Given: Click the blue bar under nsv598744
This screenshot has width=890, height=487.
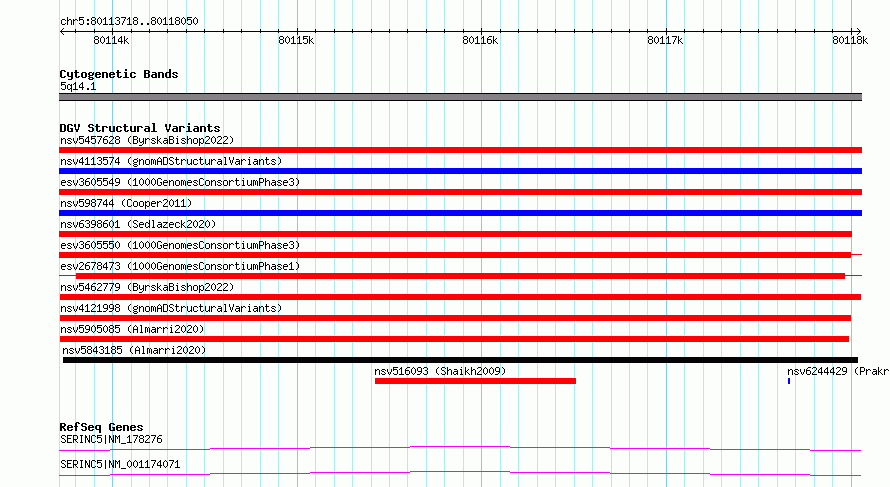Looking at the screenshot, I should (460, 213).
